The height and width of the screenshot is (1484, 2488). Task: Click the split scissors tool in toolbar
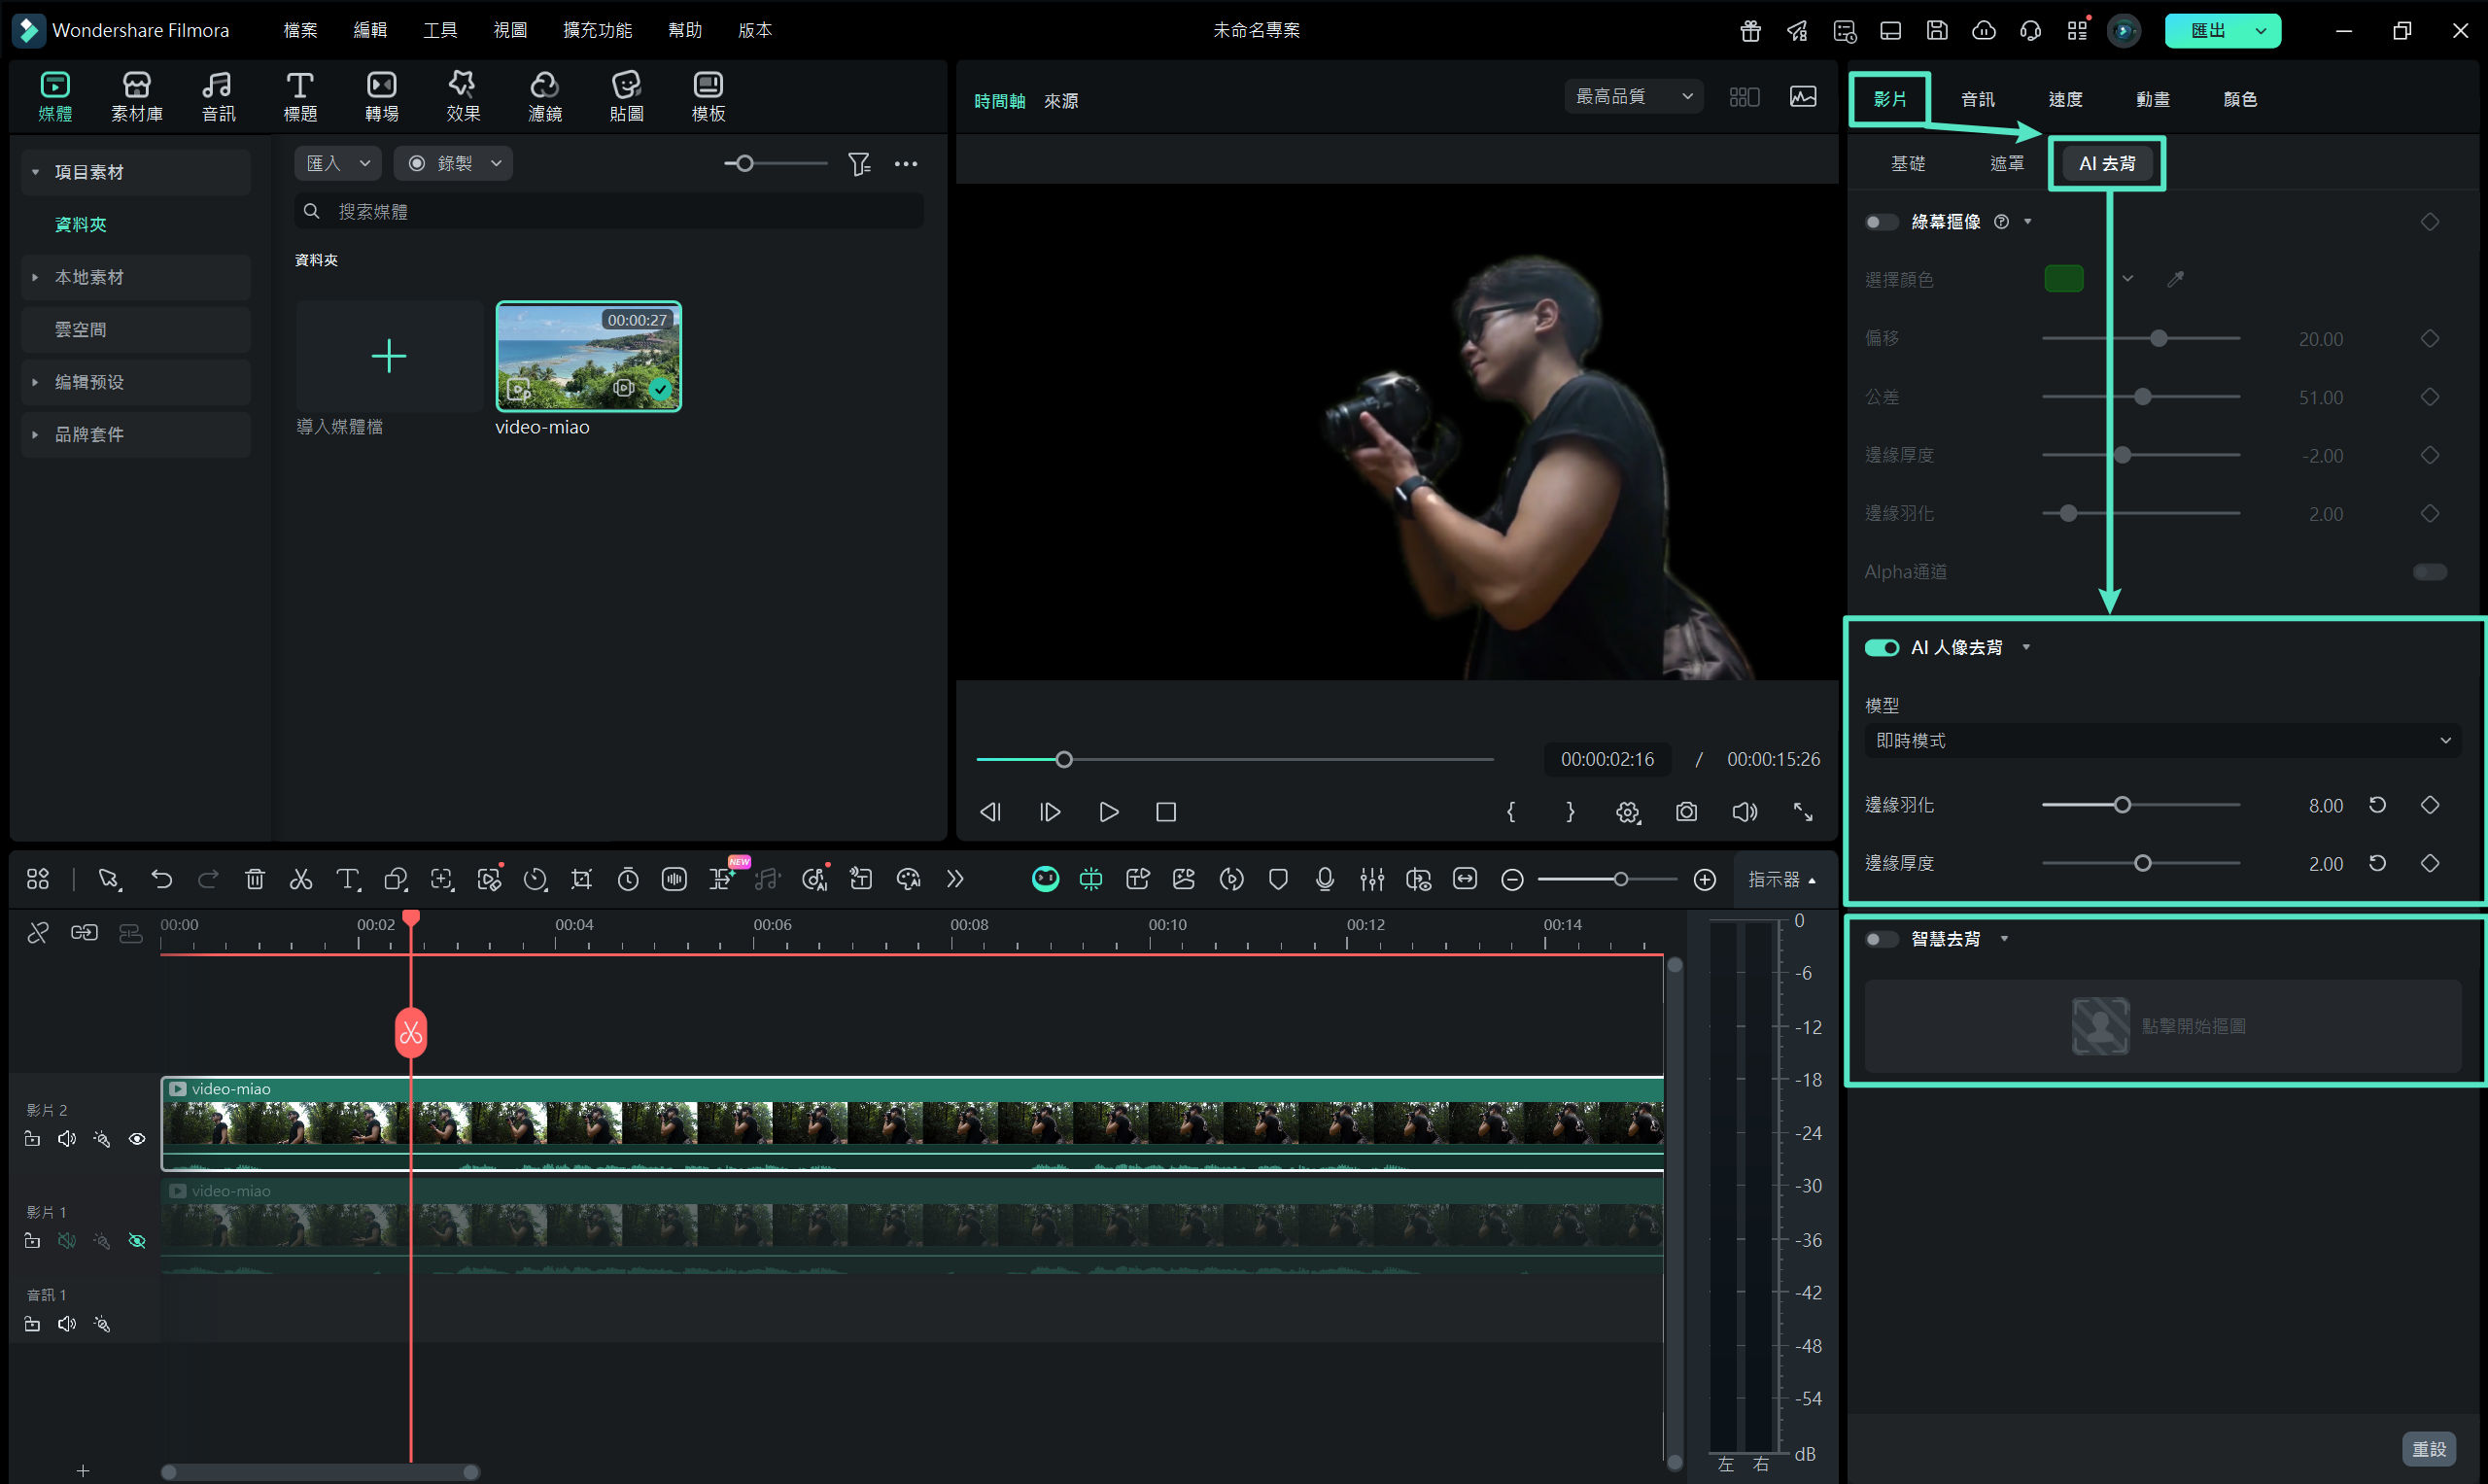point(301,879)
